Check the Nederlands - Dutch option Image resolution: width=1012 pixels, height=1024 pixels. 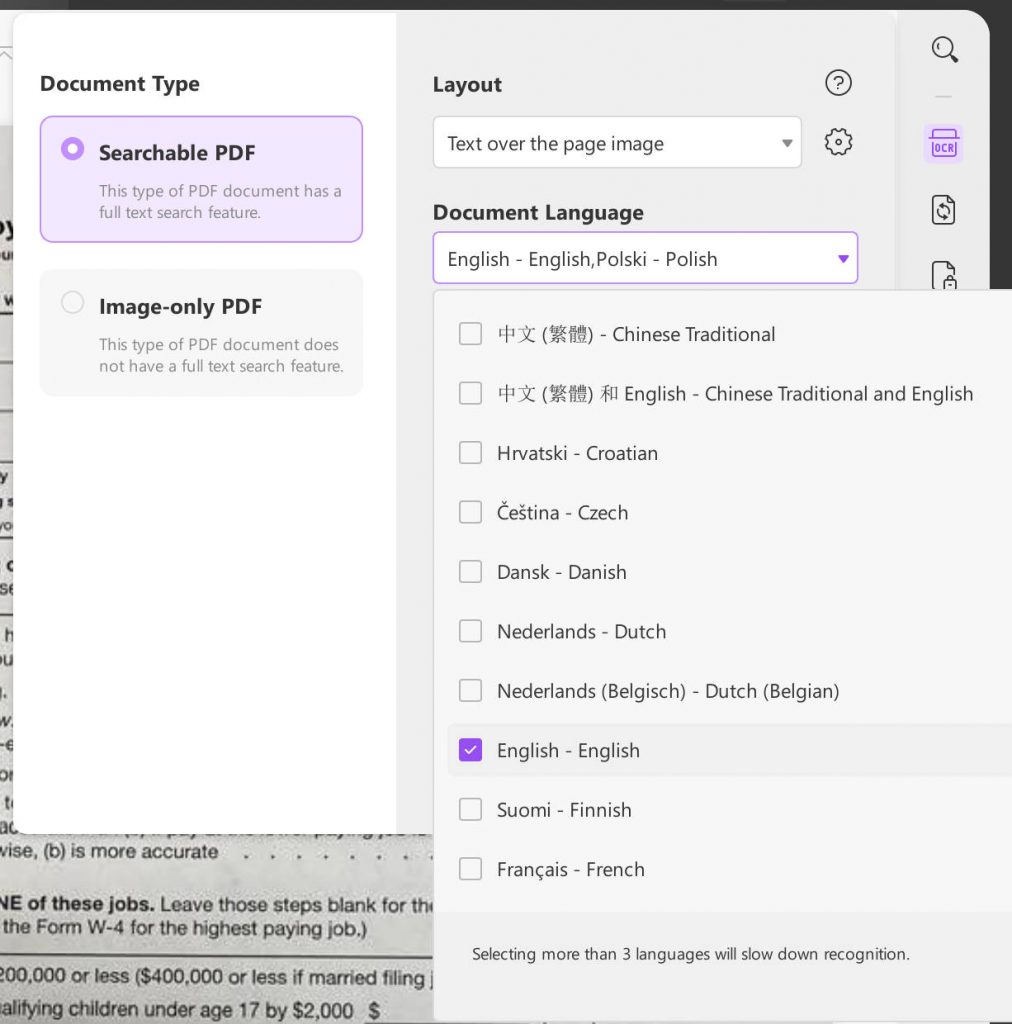point(470,631)
